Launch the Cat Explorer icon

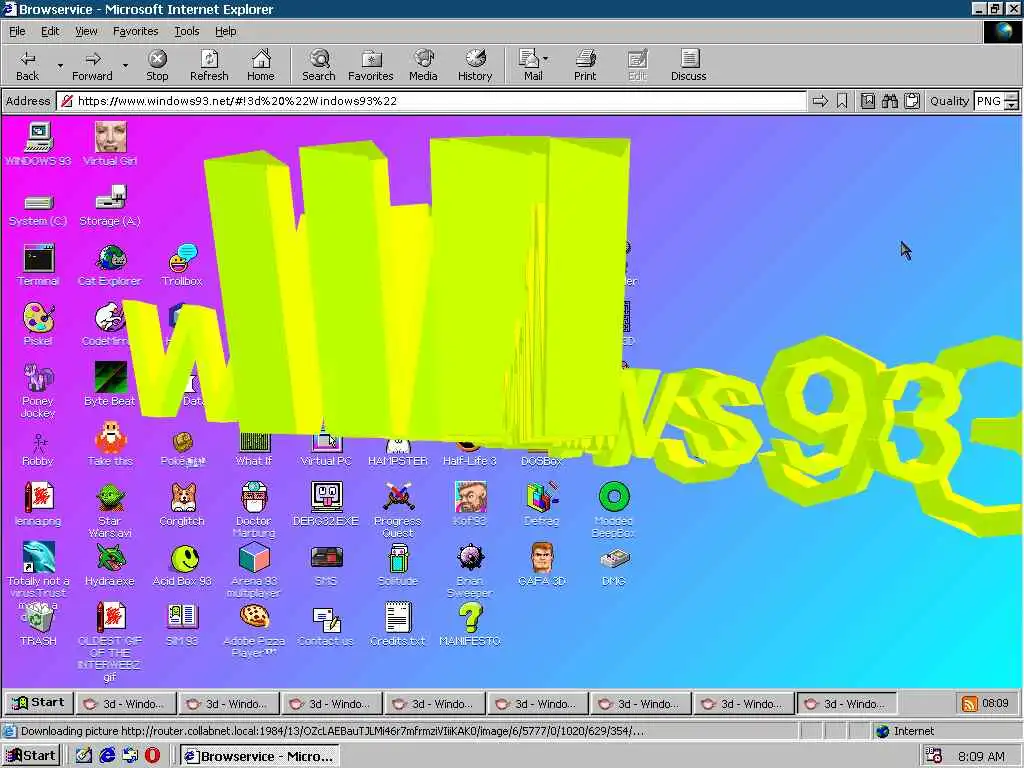tap(110, 265)
